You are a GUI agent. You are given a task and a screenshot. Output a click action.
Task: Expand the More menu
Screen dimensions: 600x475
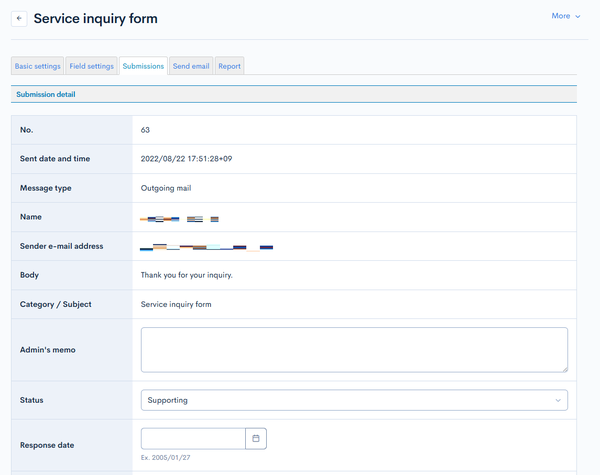(566, 16)
